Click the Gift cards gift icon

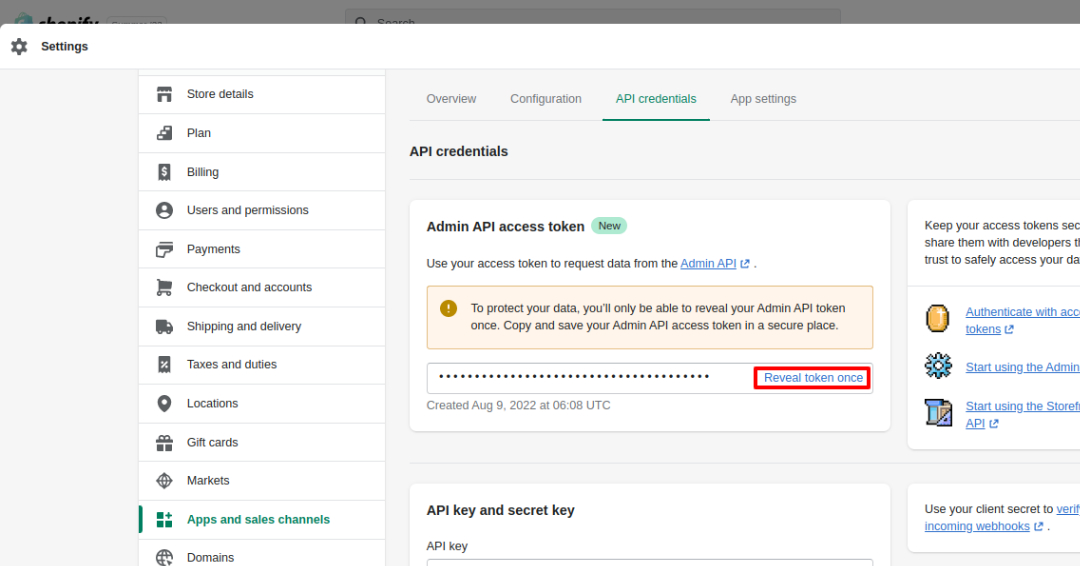point(164,442)
